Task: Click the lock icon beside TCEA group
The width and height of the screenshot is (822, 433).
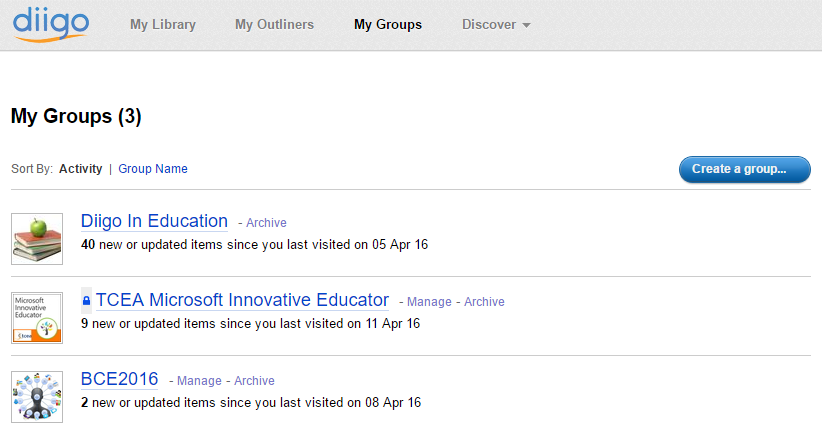Action: pos(86,300)
